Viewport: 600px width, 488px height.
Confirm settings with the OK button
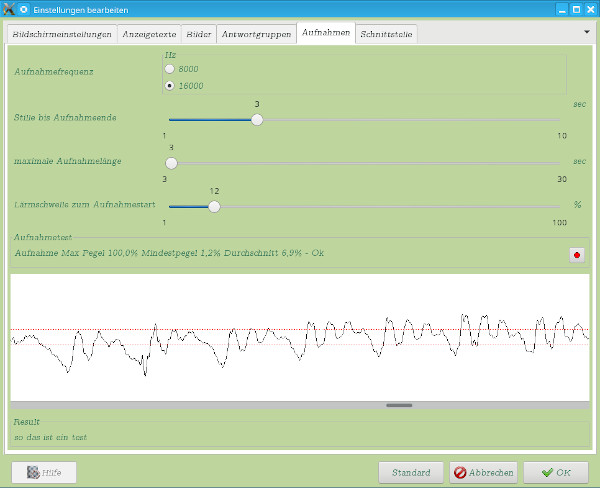[556, 473]
